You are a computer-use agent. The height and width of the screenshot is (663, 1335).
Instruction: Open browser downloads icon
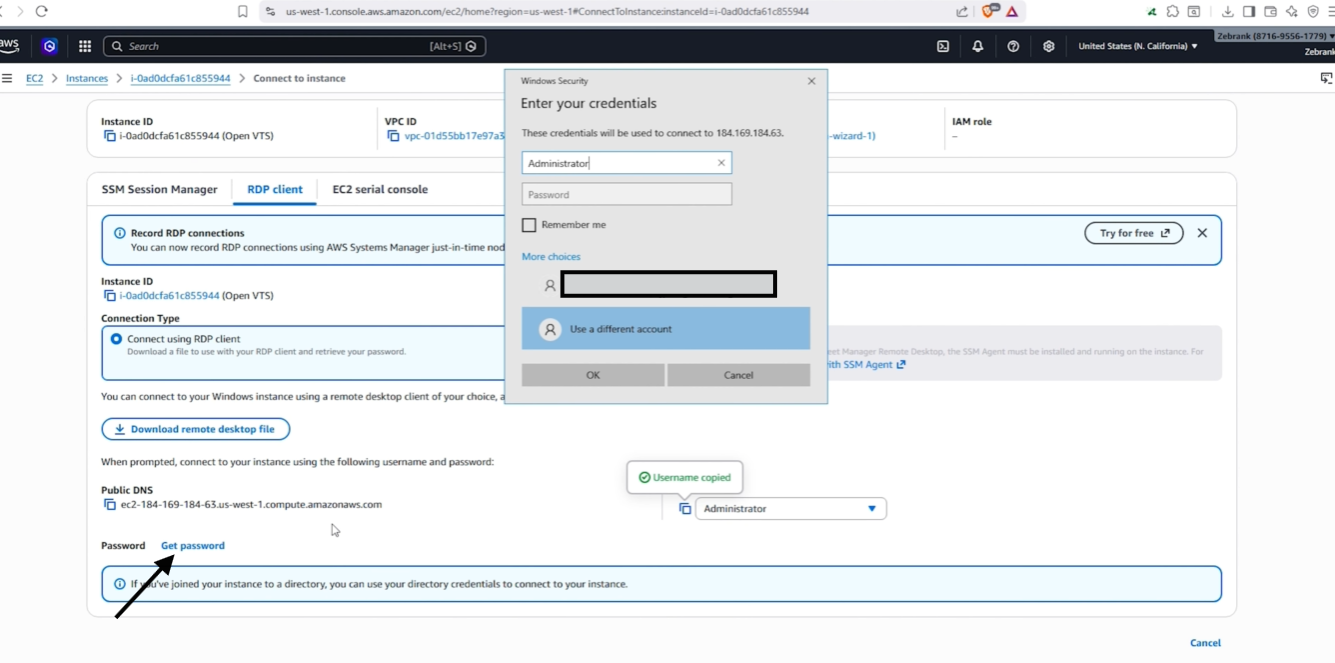[x=1228, y=12]
